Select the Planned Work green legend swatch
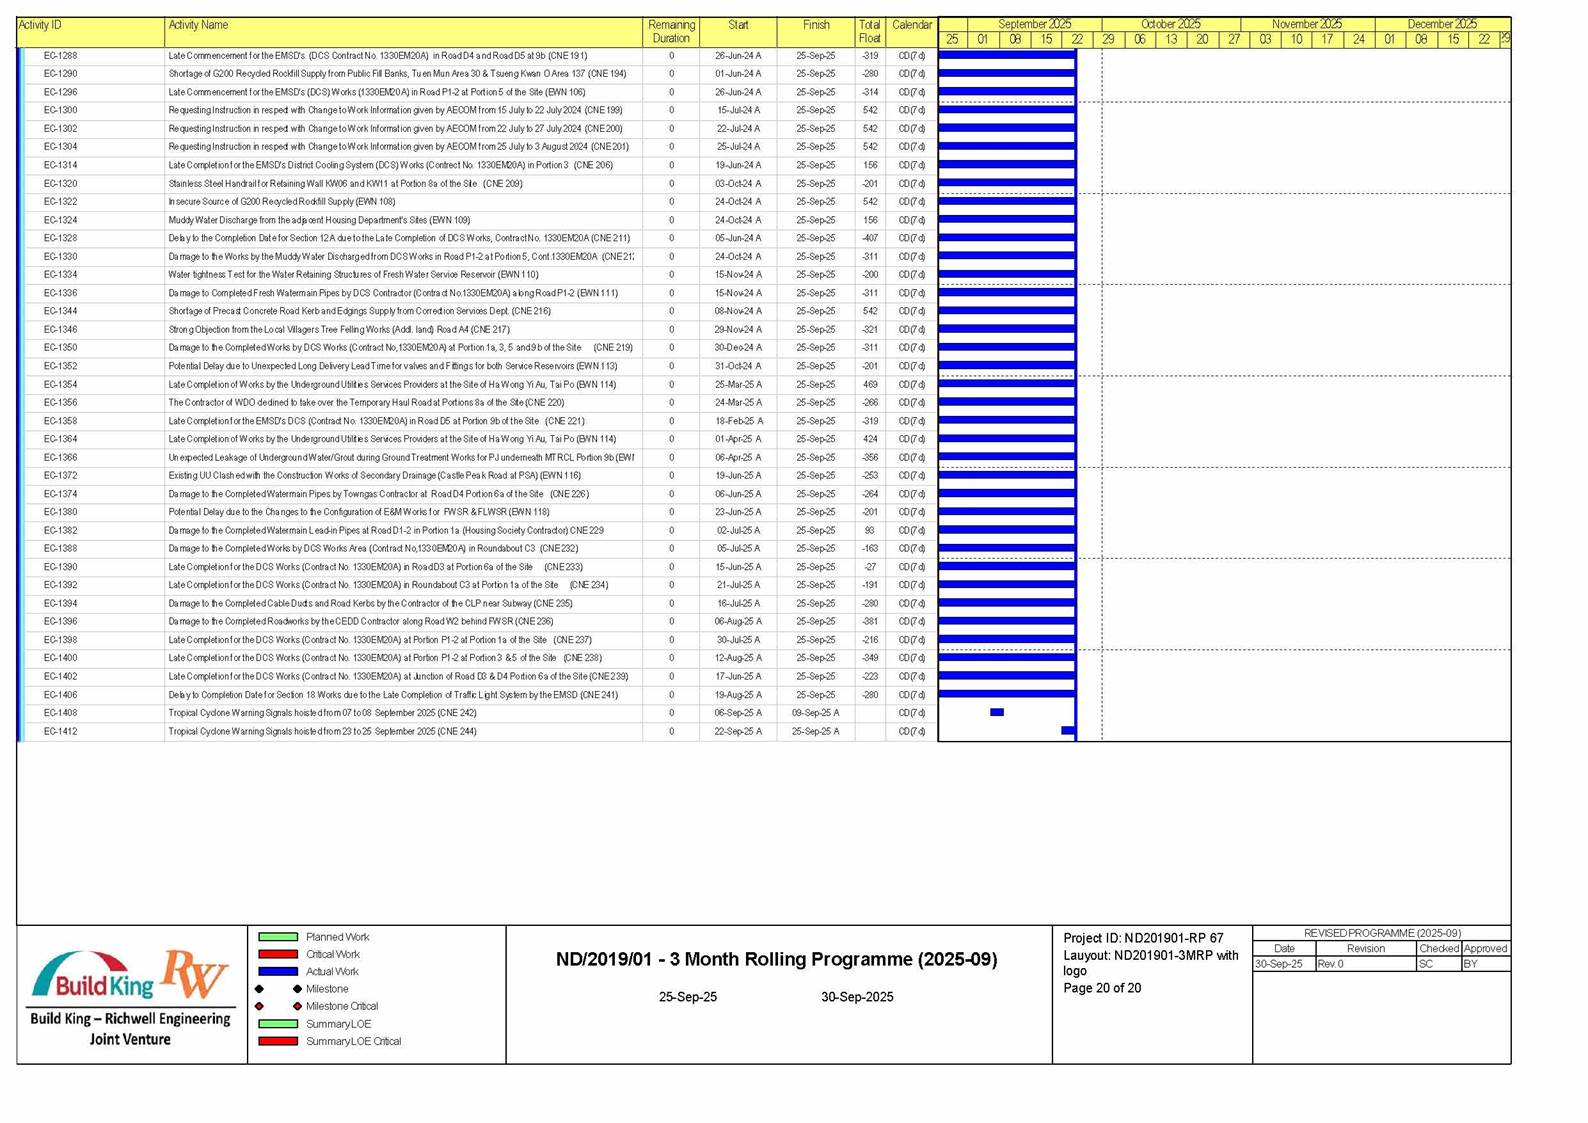The height and width of the screenshot is (1123, 1588). (x=278, y=937)
